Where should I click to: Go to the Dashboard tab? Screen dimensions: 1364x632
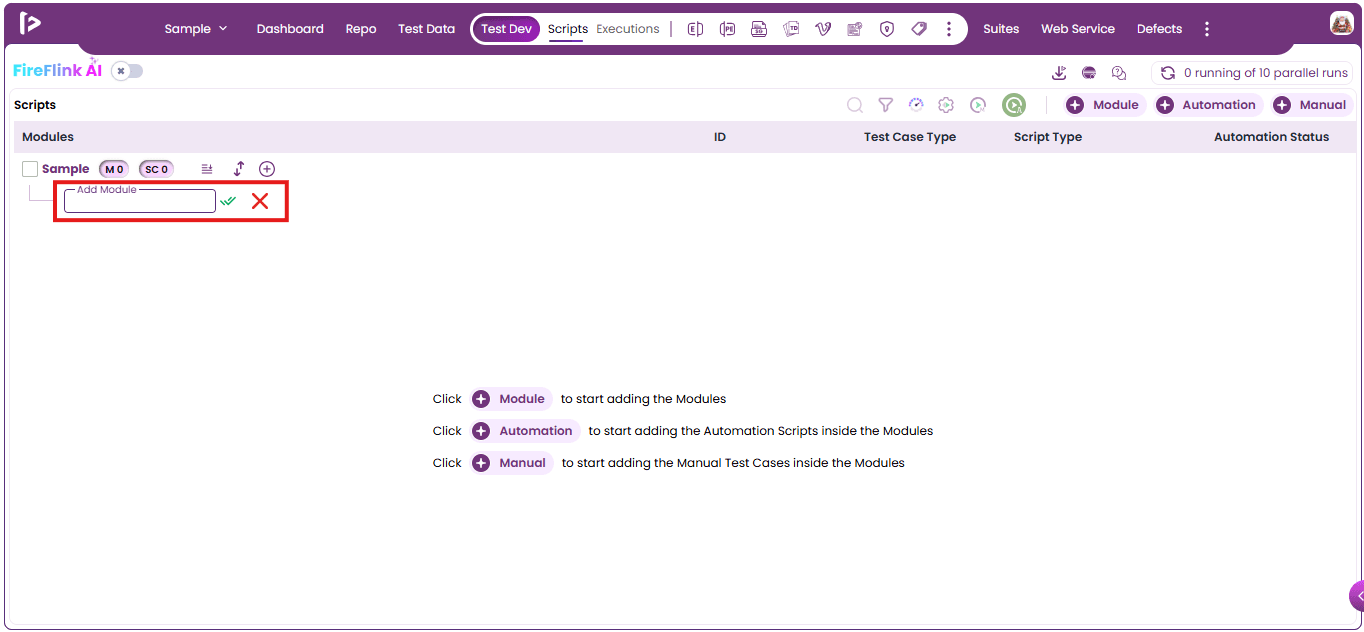tap(290, 29)
